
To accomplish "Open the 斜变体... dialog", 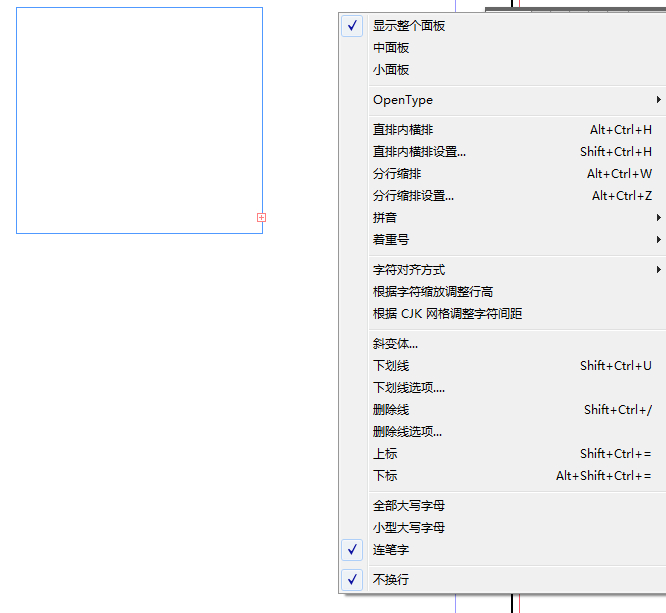I will point(503,344).
